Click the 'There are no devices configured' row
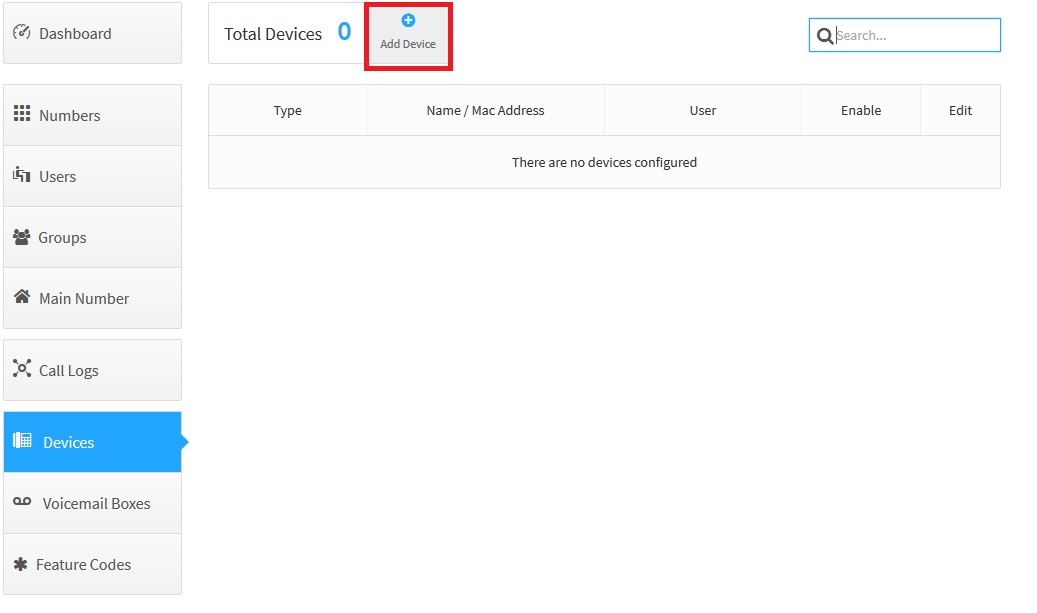1037x613 pixels. click(604, 162)
